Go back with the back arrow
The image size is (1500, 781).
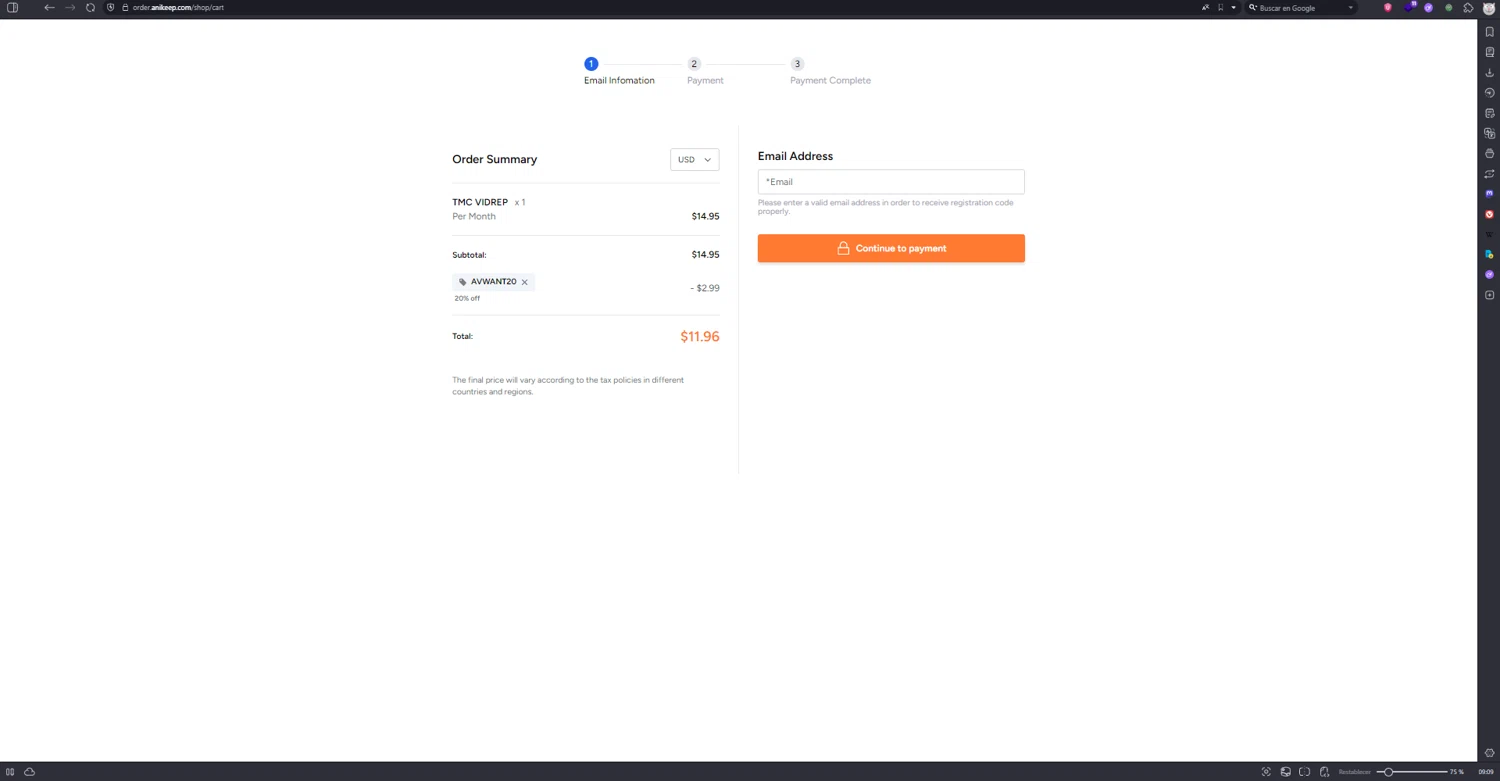pyautogui.click(x=49, y=7)
